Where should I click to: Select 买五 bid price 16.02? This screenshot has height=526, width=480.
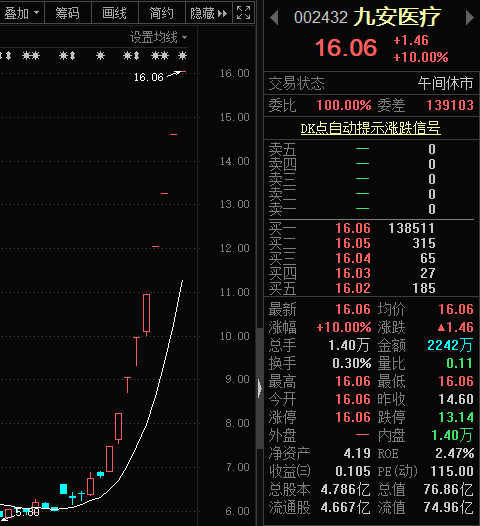[x=353, y=288]
